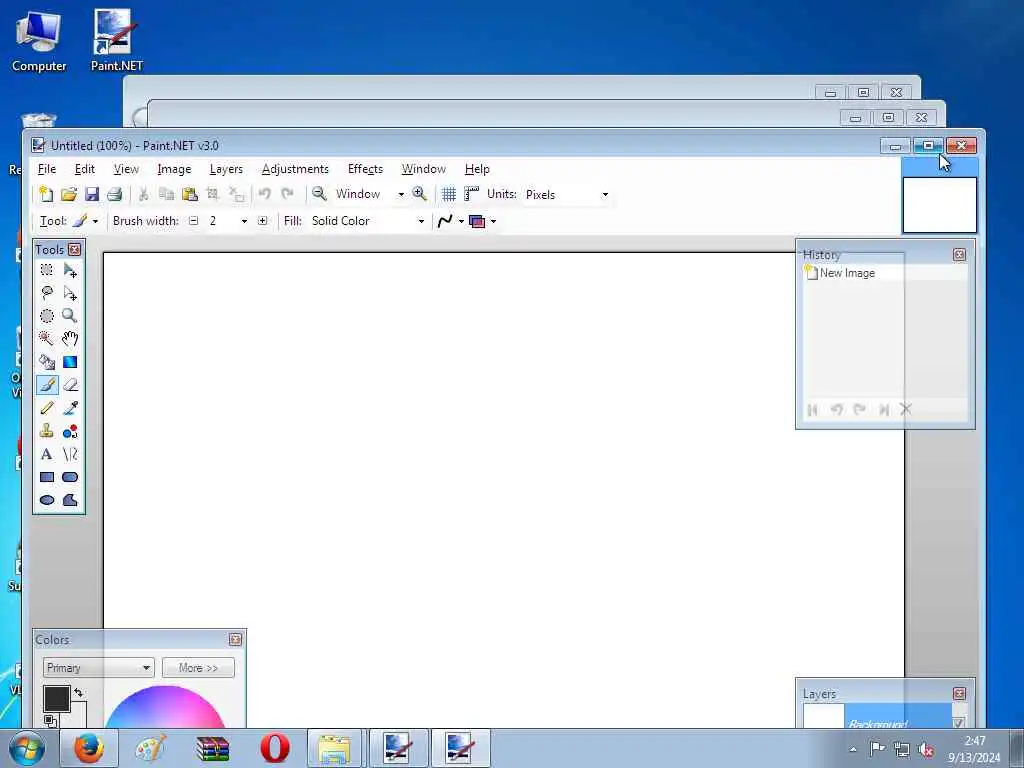The image size is (1024, 768).
Task: Select the Color Picker eyedropper tool
Action: coord(70,408)
